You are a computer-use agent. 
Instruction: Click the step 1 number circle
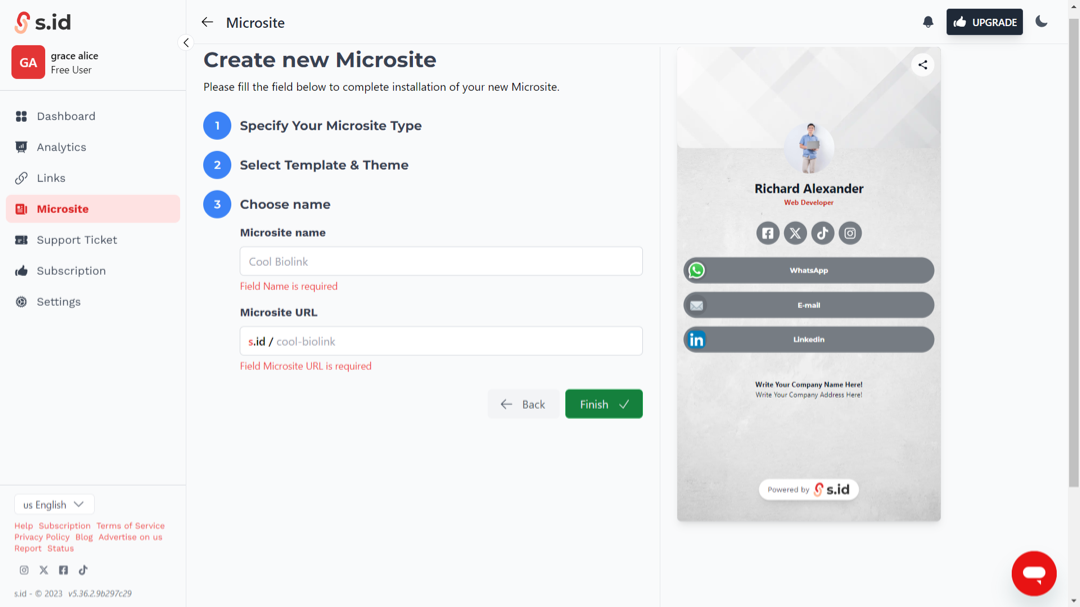(217, 125)
